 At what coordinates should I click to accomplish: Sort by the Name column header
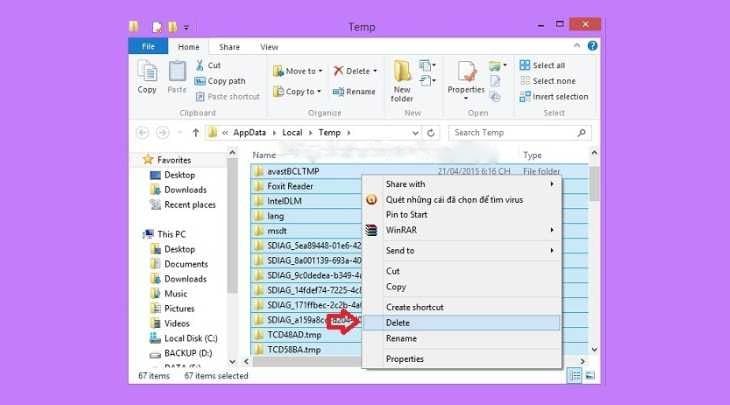(264, 155)
